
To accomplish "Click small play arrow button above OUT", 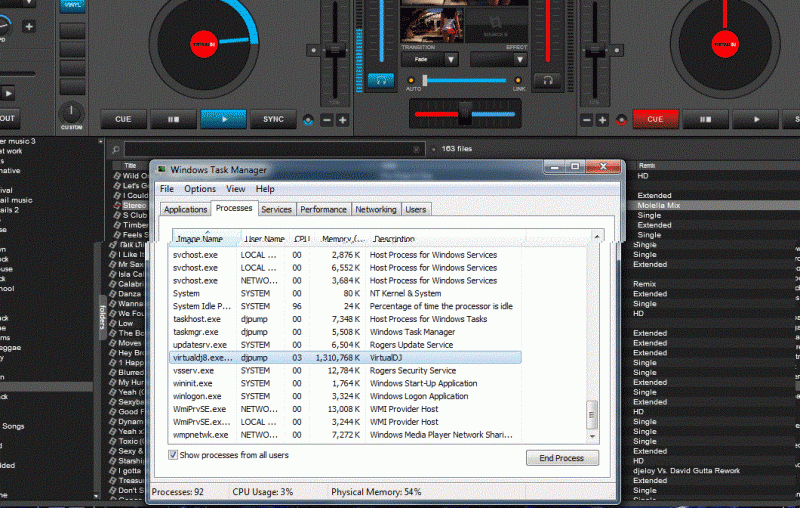I will pyautogui.click(x=8, y=93).
